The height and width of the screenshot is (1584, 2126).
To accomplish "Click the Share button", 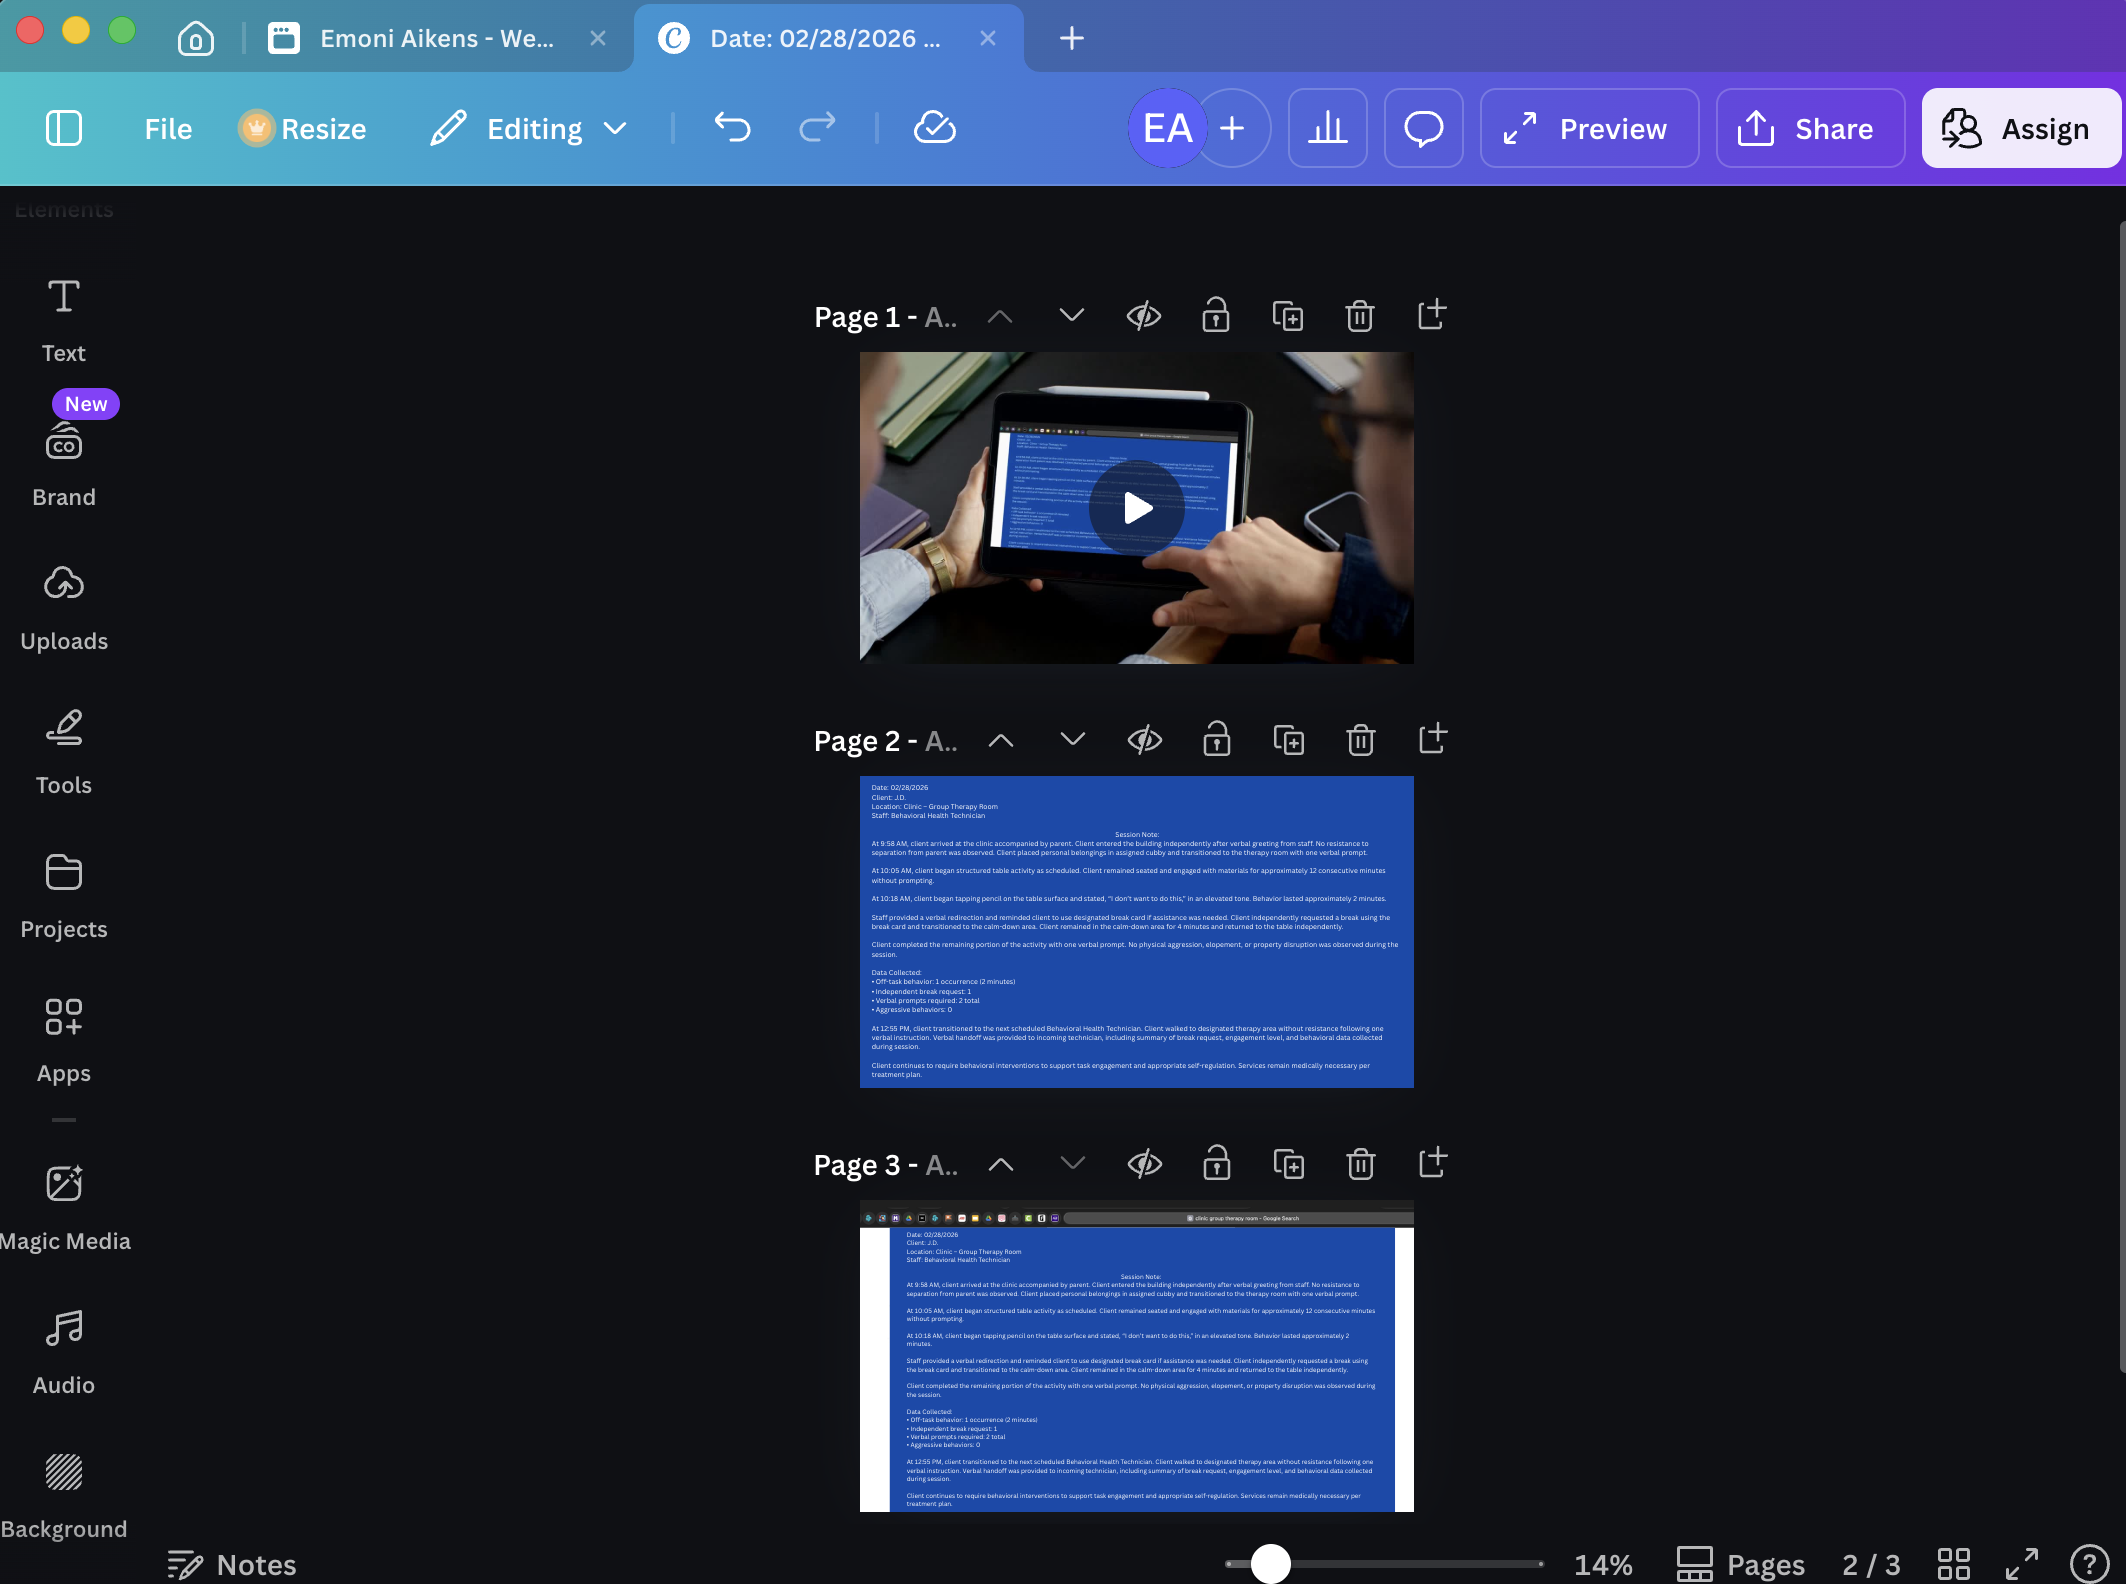I will [x=1810, y=128].
